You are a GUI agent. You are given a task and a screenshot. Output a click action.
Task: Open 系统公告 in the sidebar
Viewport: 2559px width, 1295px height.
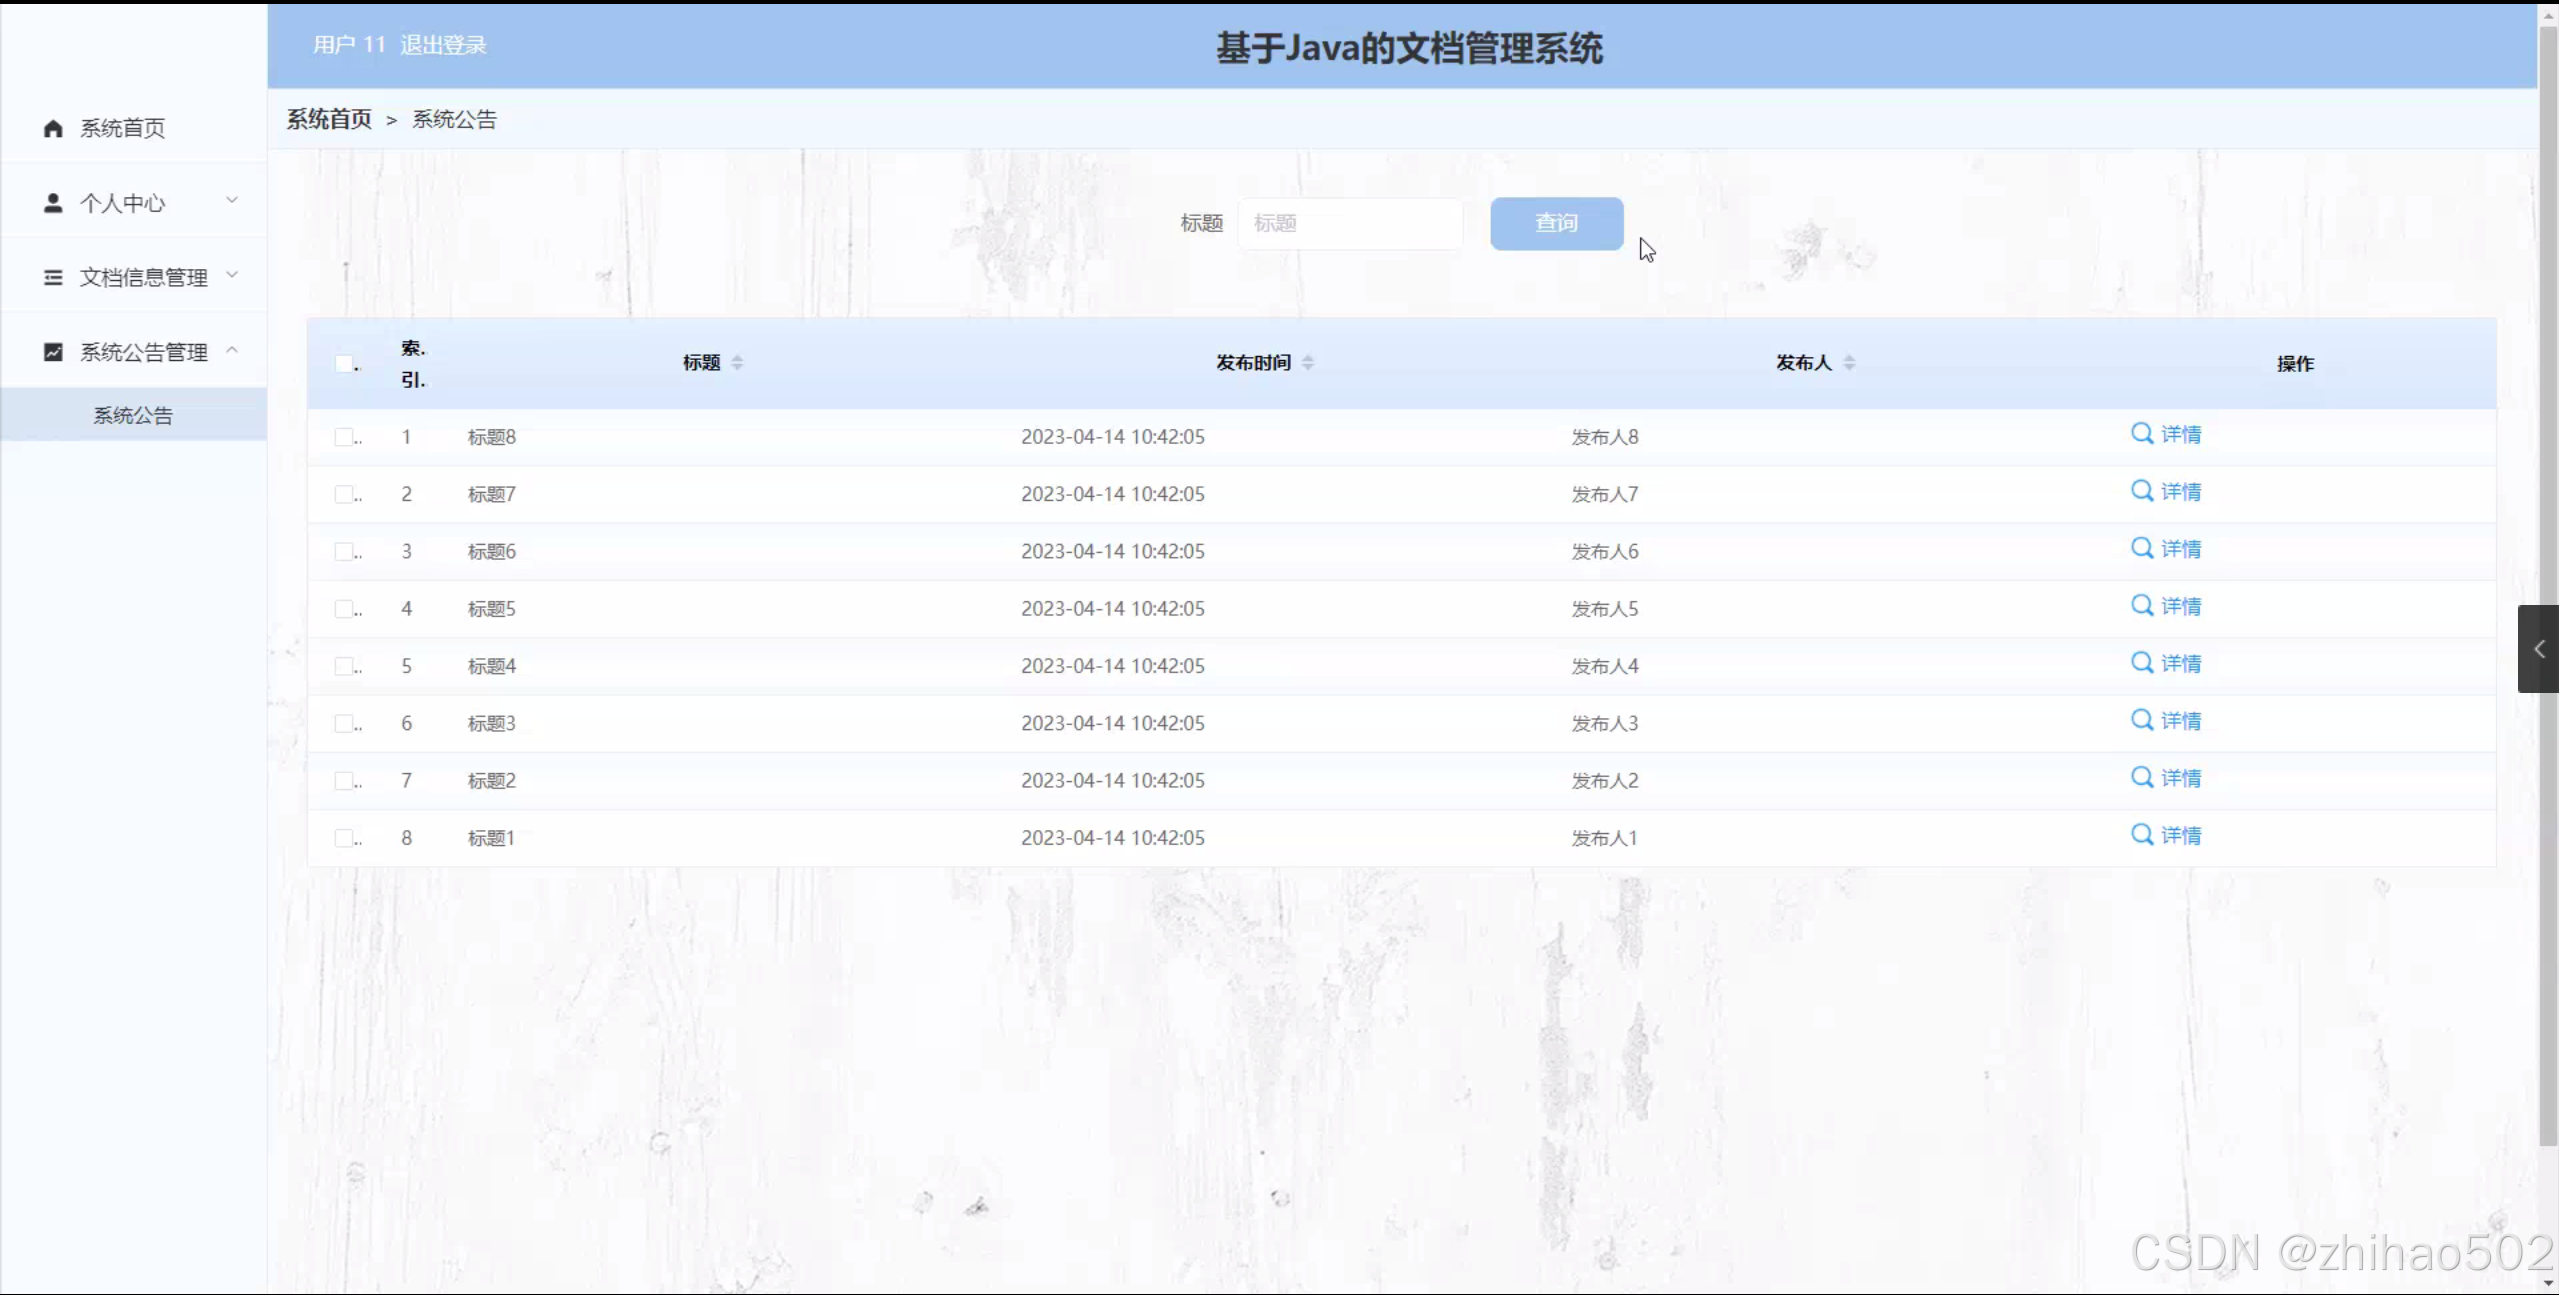tap(133, 415)
